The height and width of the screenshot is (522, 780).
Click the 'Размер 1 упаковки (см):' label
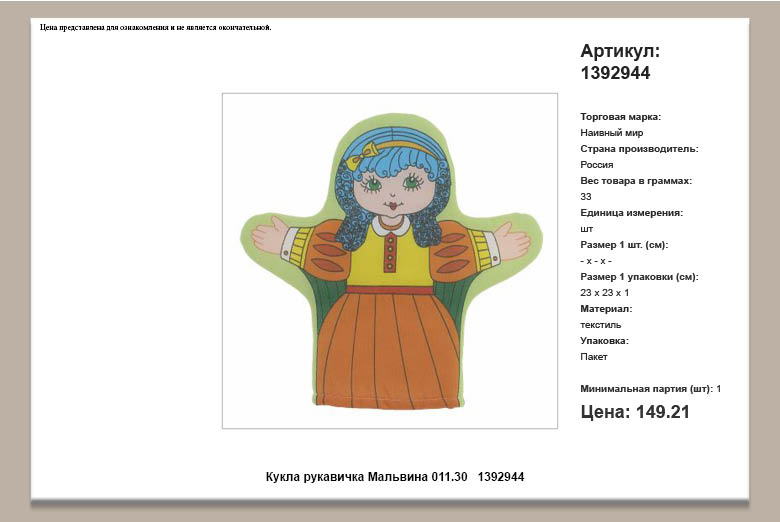pyautogui.click(x=639, y=277)
